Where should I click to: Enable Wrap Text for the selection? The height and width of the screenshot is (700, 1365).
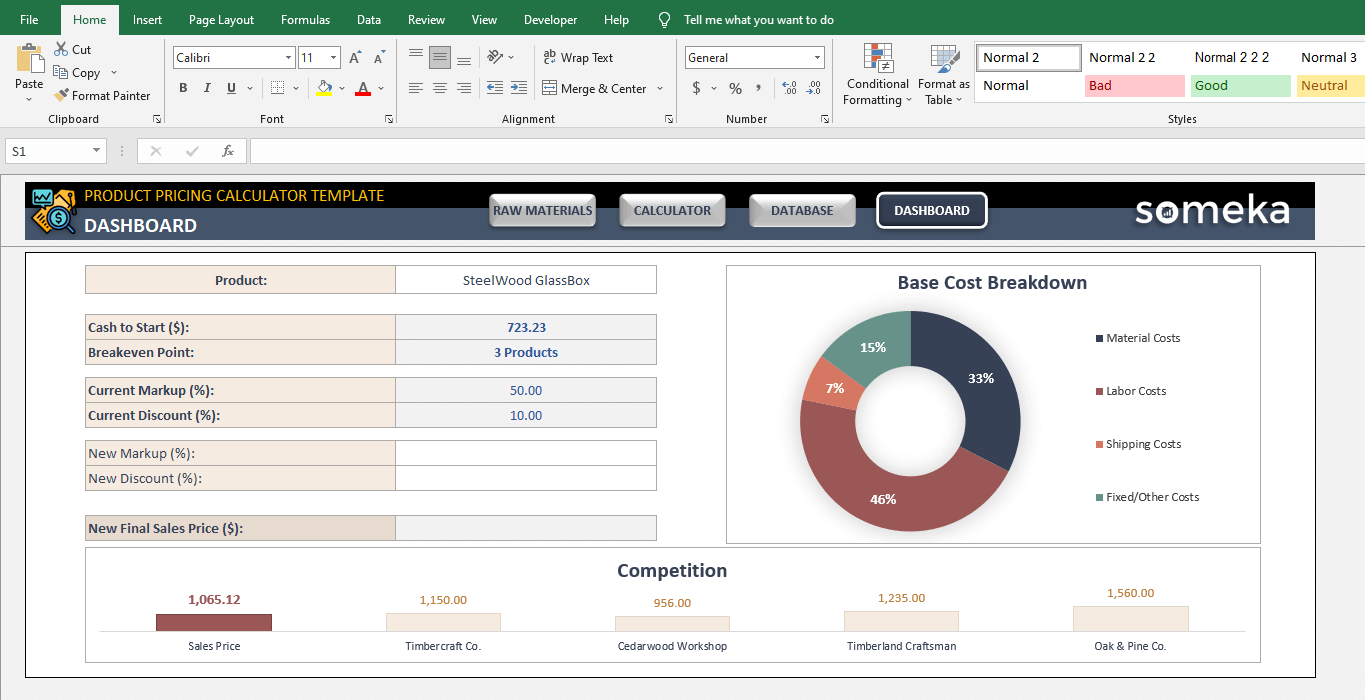point(579,57)
